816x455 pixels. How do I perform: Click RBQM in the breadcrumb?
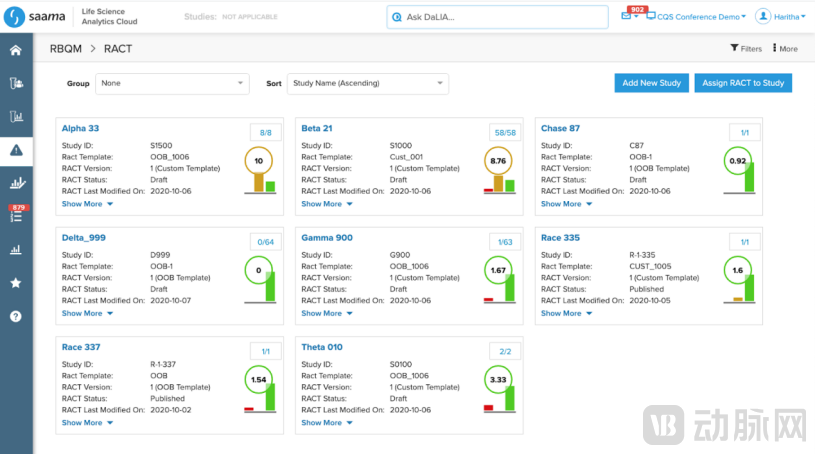pos(66,49)
